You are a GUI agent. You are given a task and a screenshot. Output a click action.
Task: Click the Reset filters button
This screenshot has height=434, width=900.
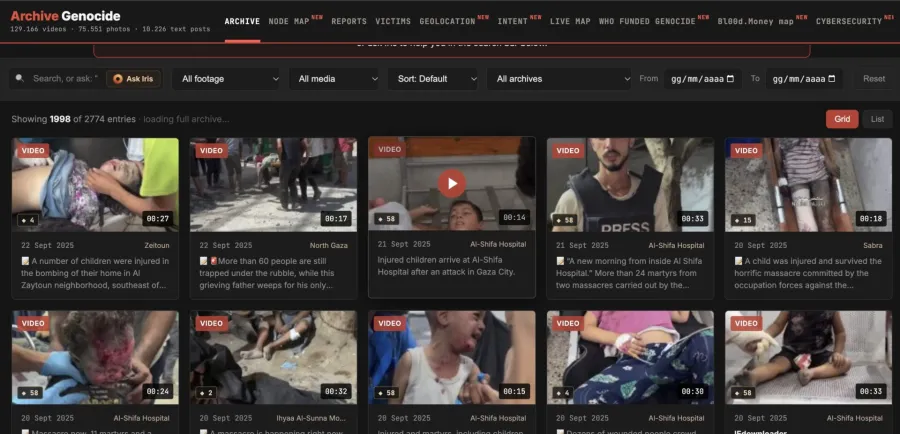pos(874,79)
